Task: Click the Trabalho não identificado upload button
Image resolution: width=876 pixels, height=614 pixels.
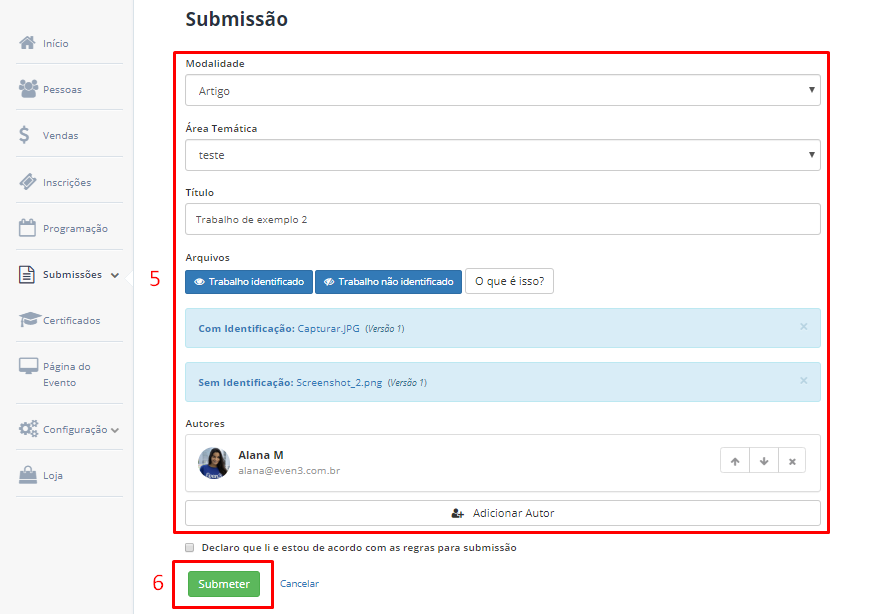Action: click(x=388, y=282)
